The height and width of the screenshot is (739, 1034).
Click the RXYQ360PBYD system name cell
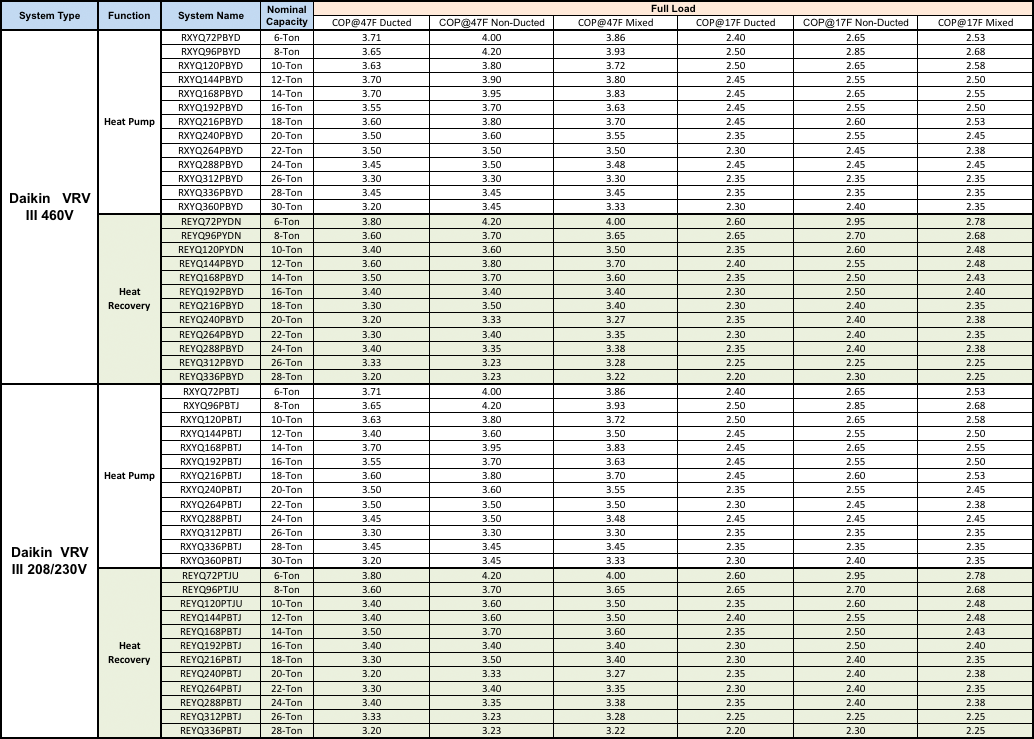(210, 207)
